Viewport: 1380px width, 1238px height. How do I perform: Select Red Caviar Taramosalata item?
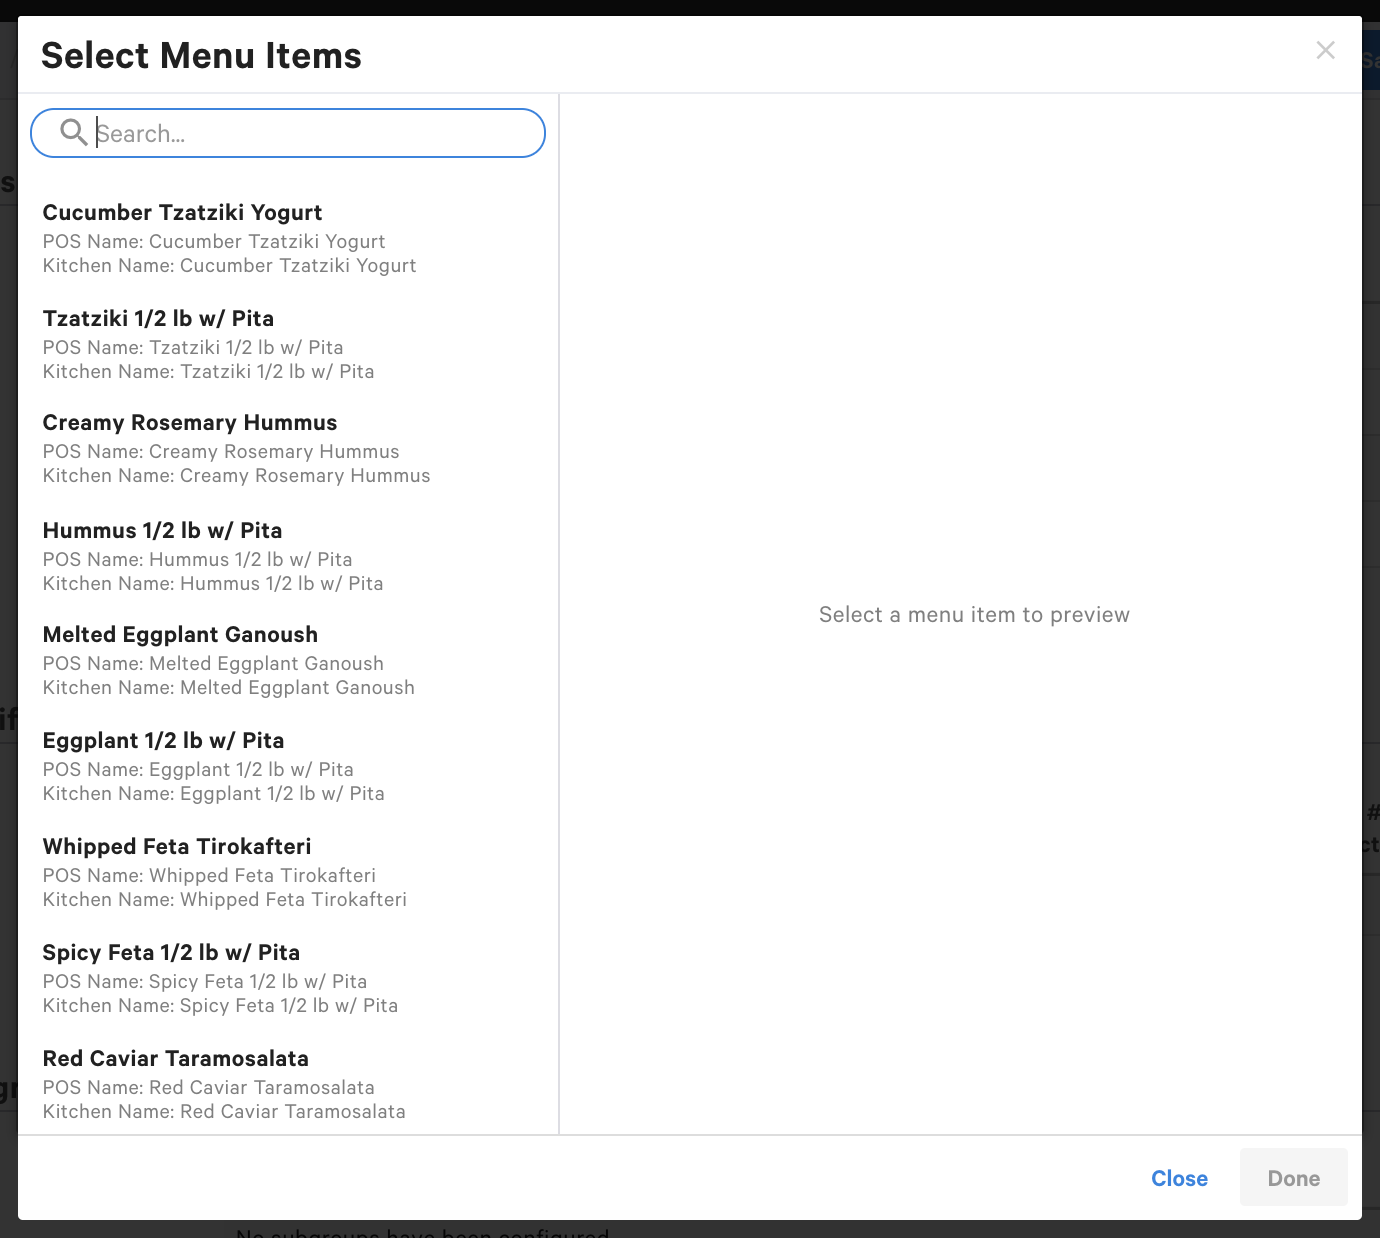coord(176,1059)
